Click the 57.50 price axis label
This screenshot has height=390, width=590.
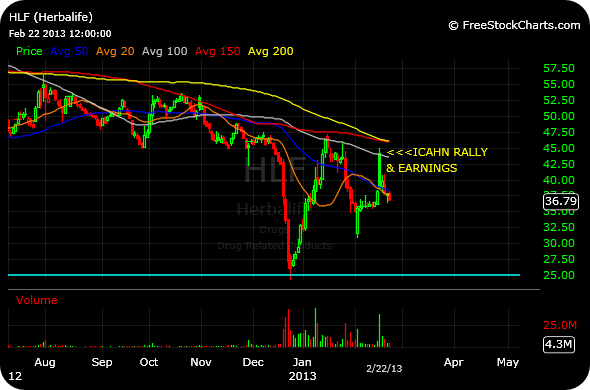(x=559, y=69)
